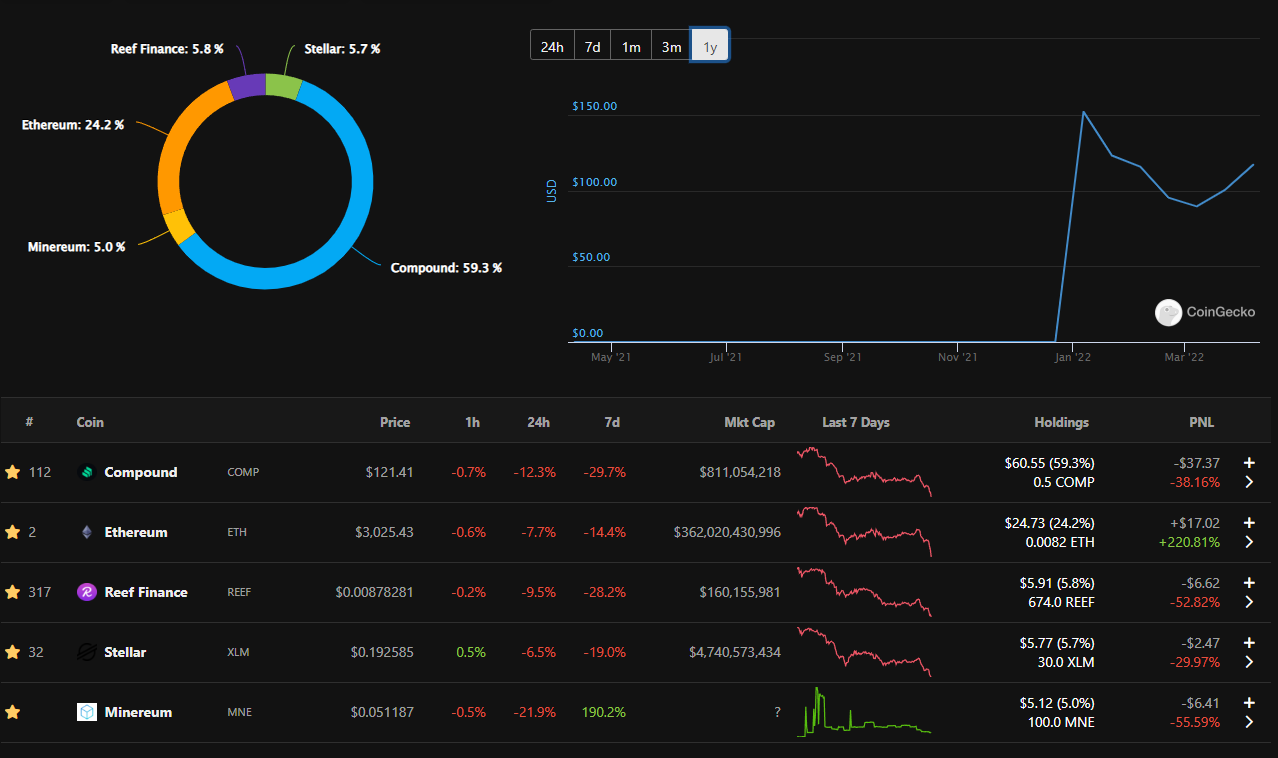This screenshot has height=758, width=1278.
Task: Open the Minereum coin page link
Action: [x=138, y=712]
